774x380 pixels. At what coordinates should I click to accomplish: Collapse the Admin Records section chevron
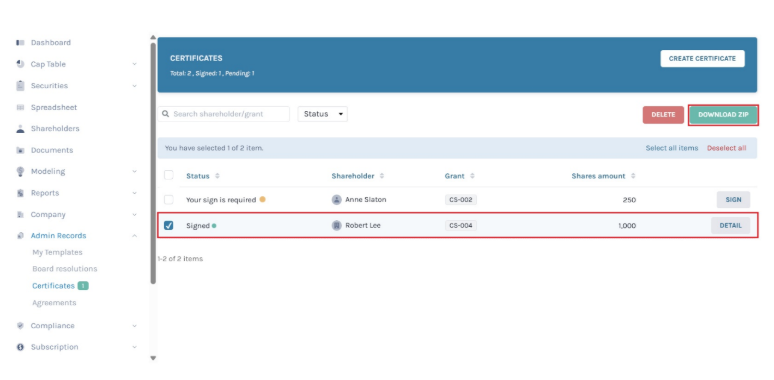click(135, 236)
